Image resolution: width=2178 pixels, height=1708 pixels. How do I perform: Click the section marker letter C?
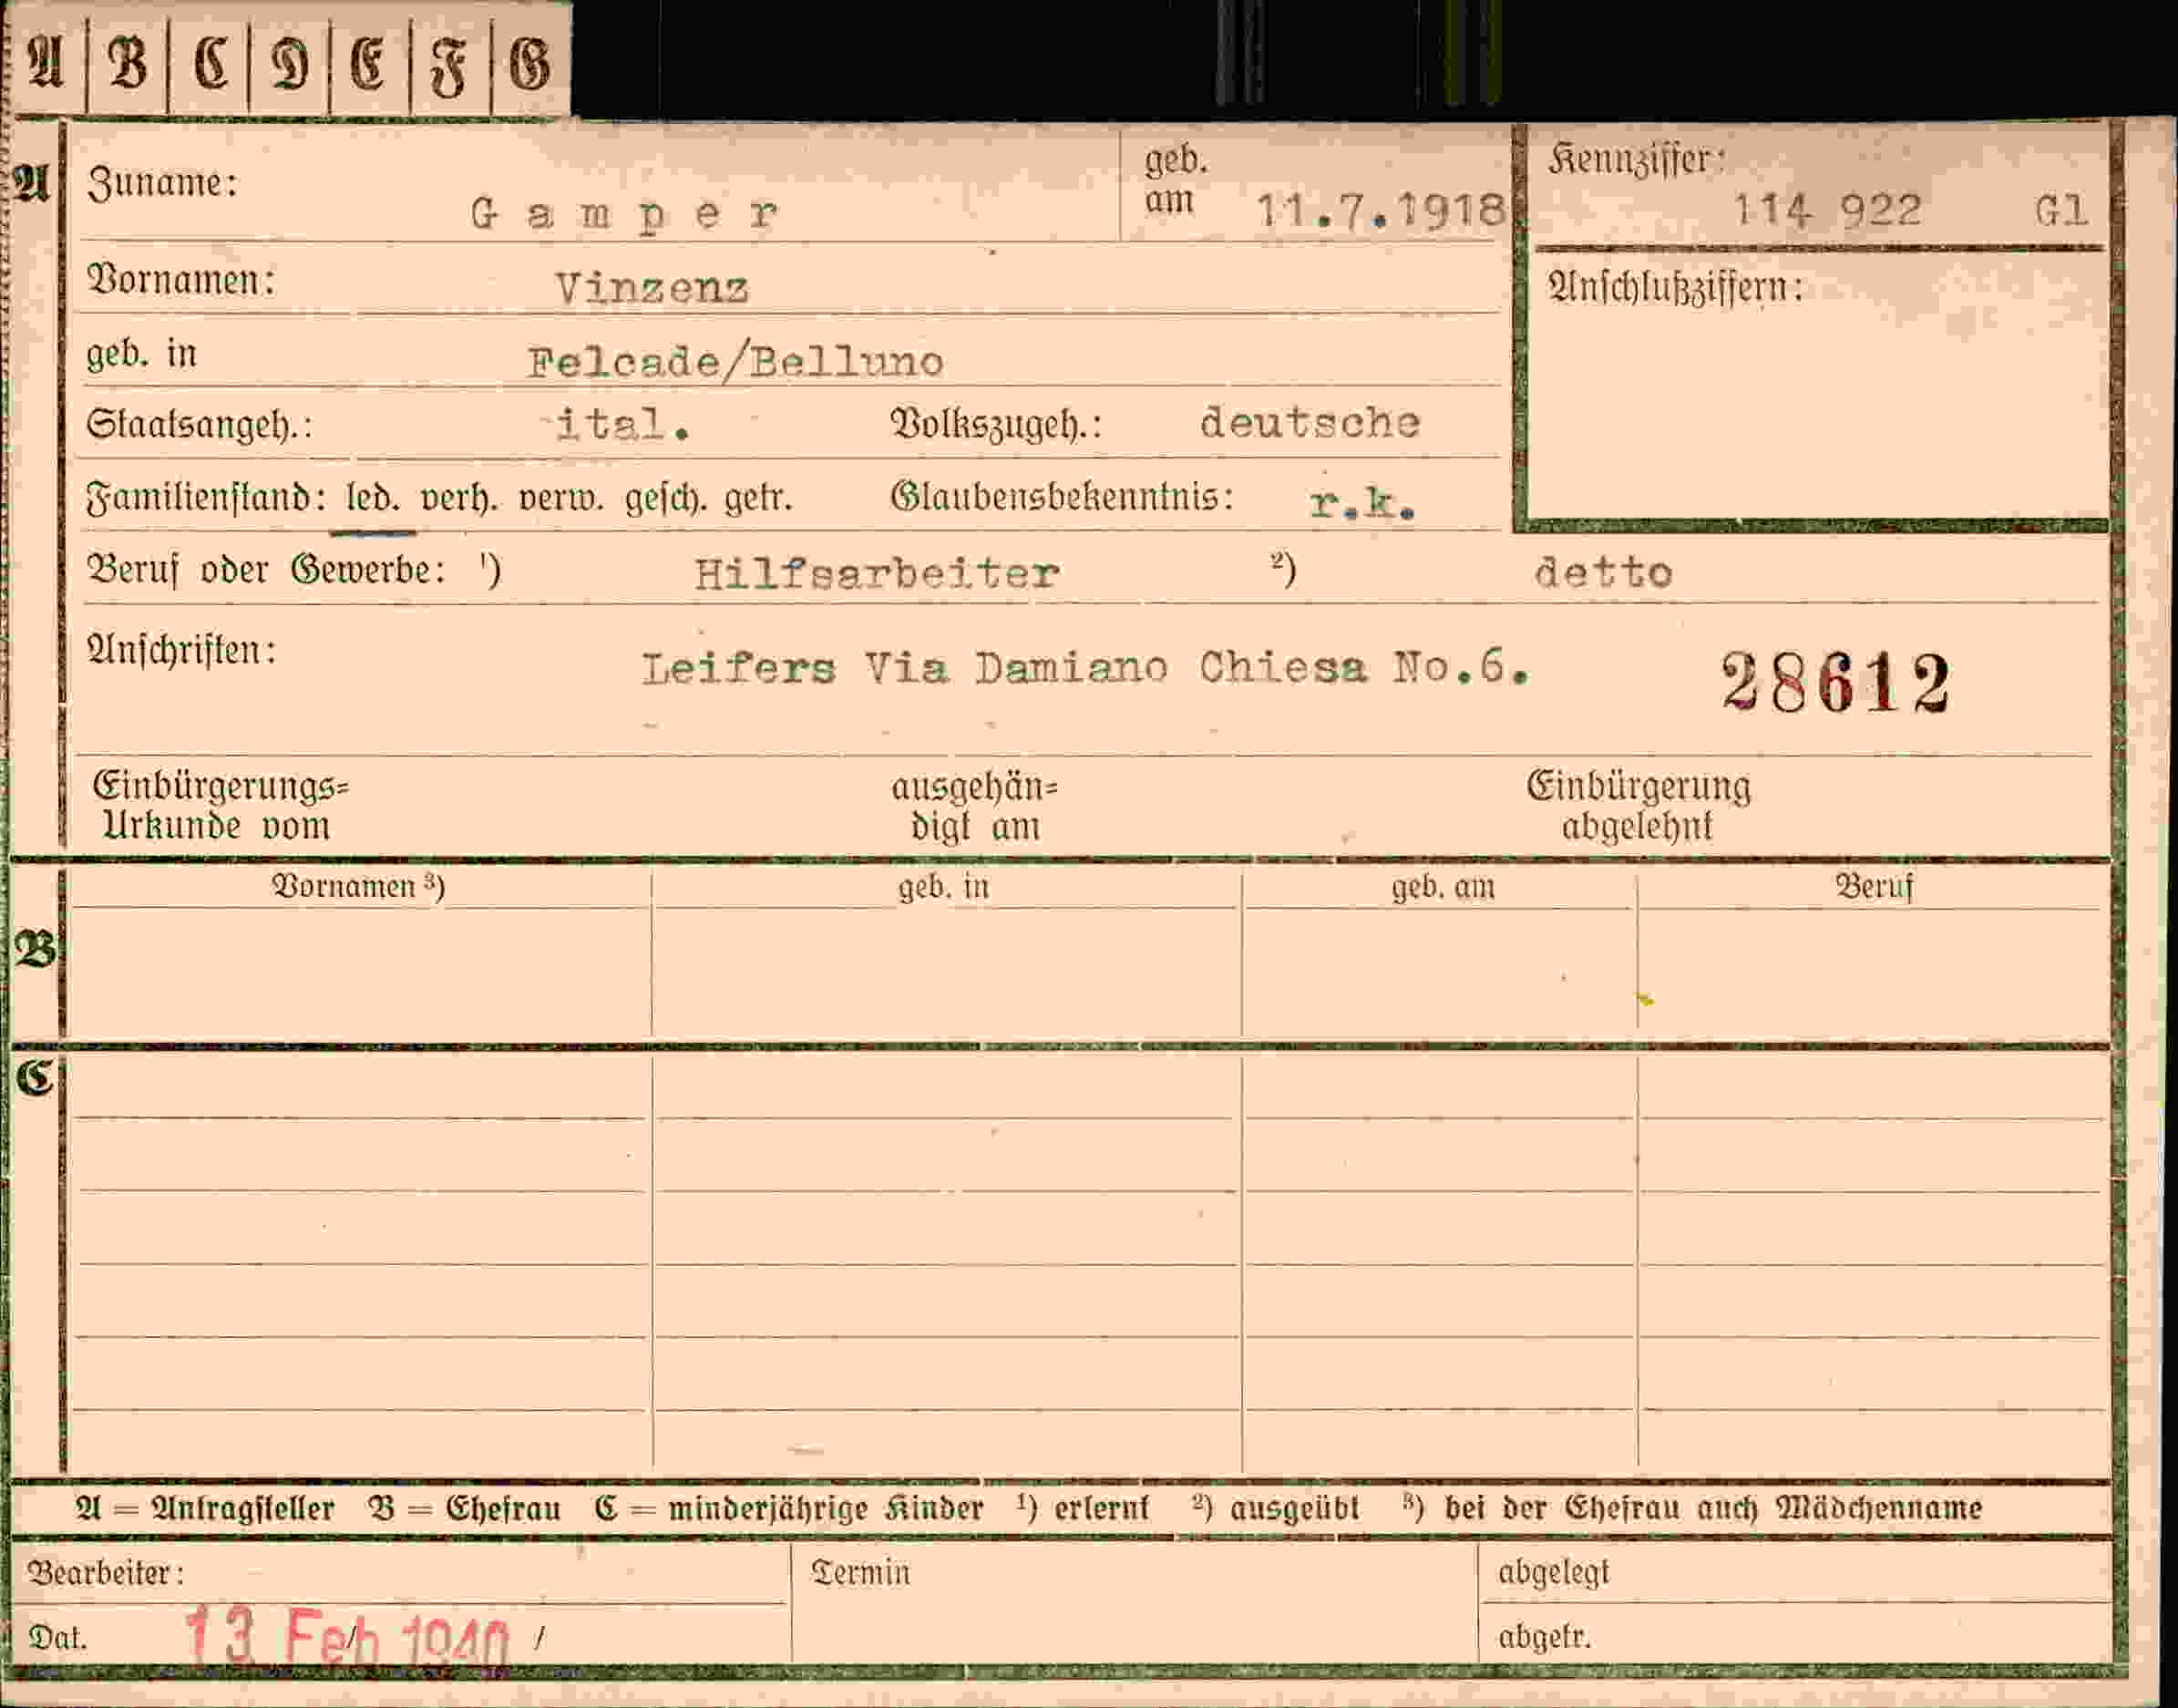coord(35,1078)
